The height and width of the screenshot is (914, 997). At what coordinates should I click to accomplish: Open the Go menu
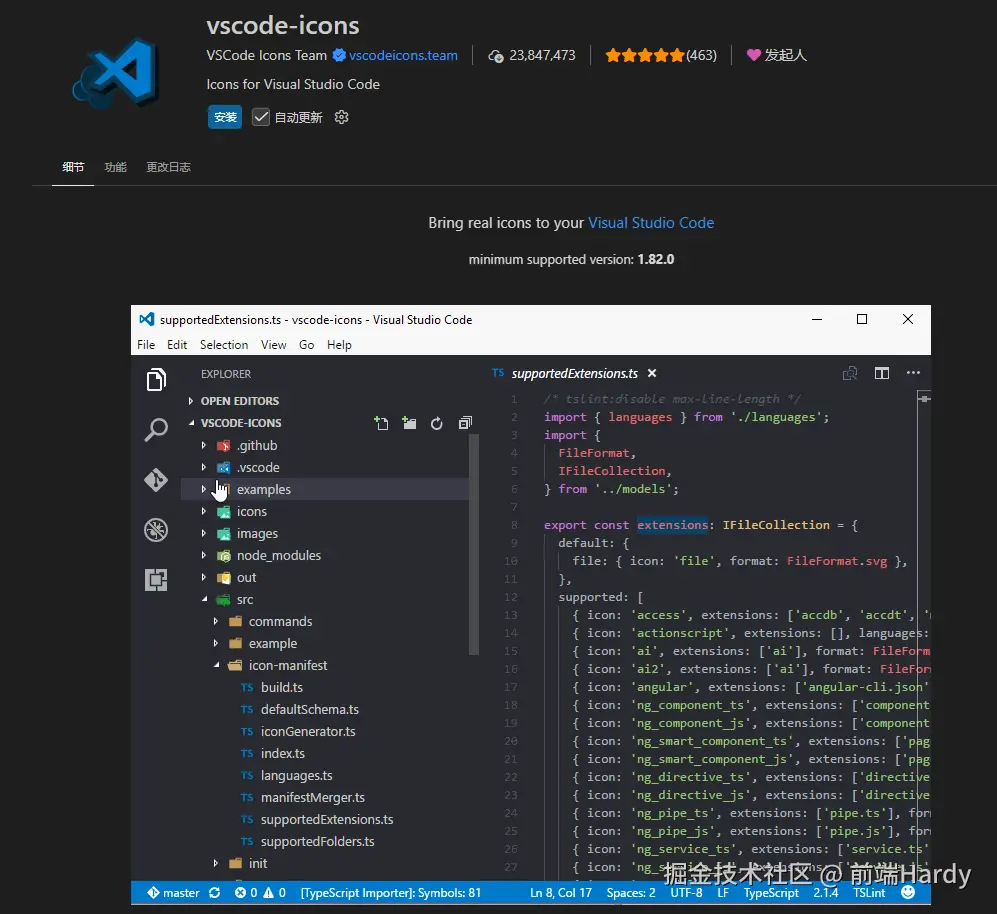(306, 345)
